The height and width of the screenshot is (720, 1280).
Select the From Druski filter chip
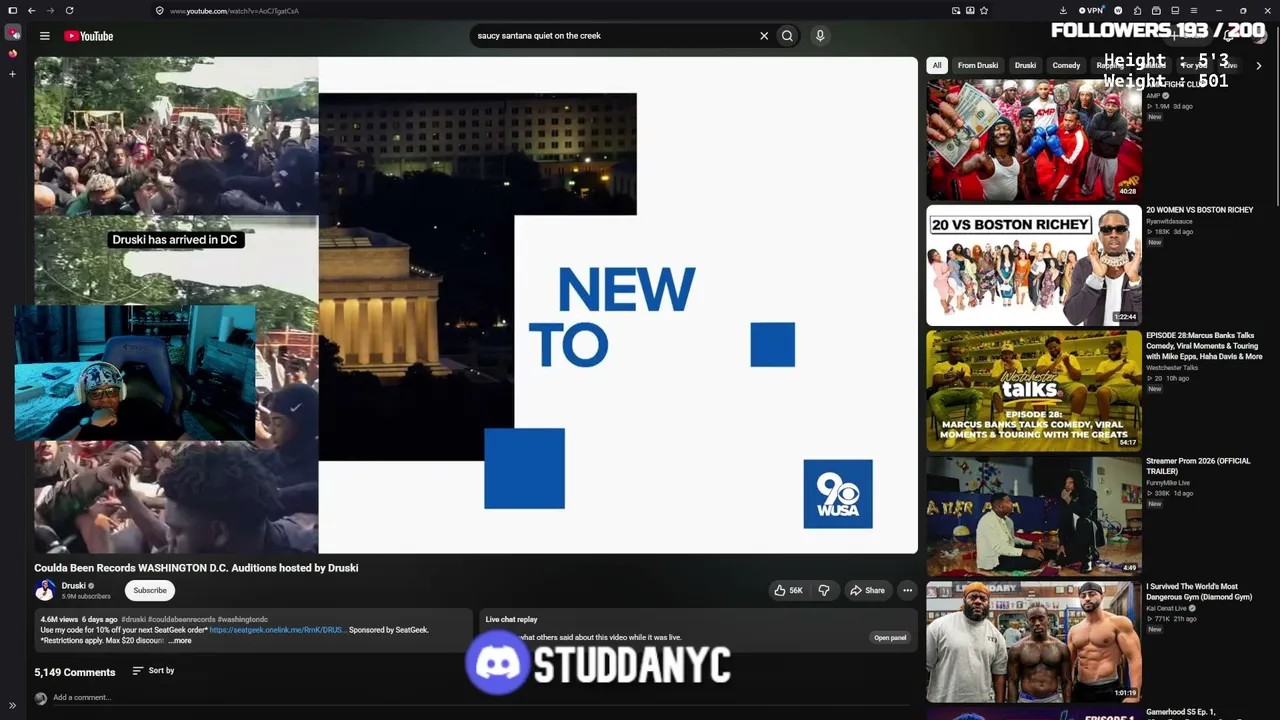[x=978, y=66]
